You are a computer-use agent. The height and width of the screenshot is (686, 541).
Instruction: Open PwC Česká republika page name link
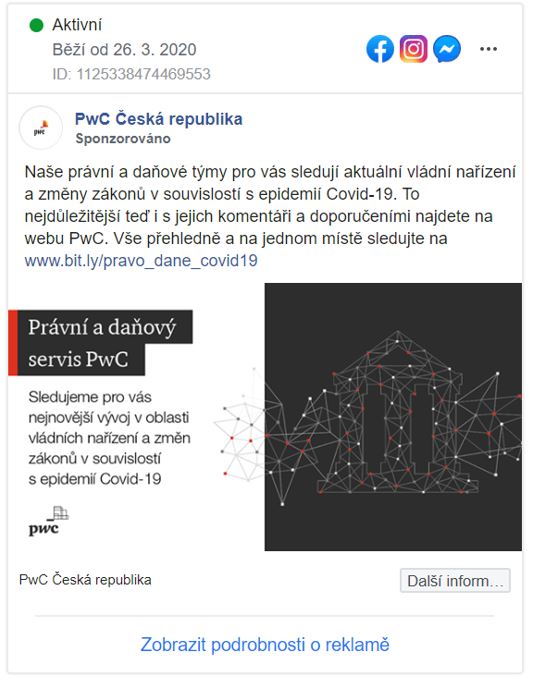[159, 119]
